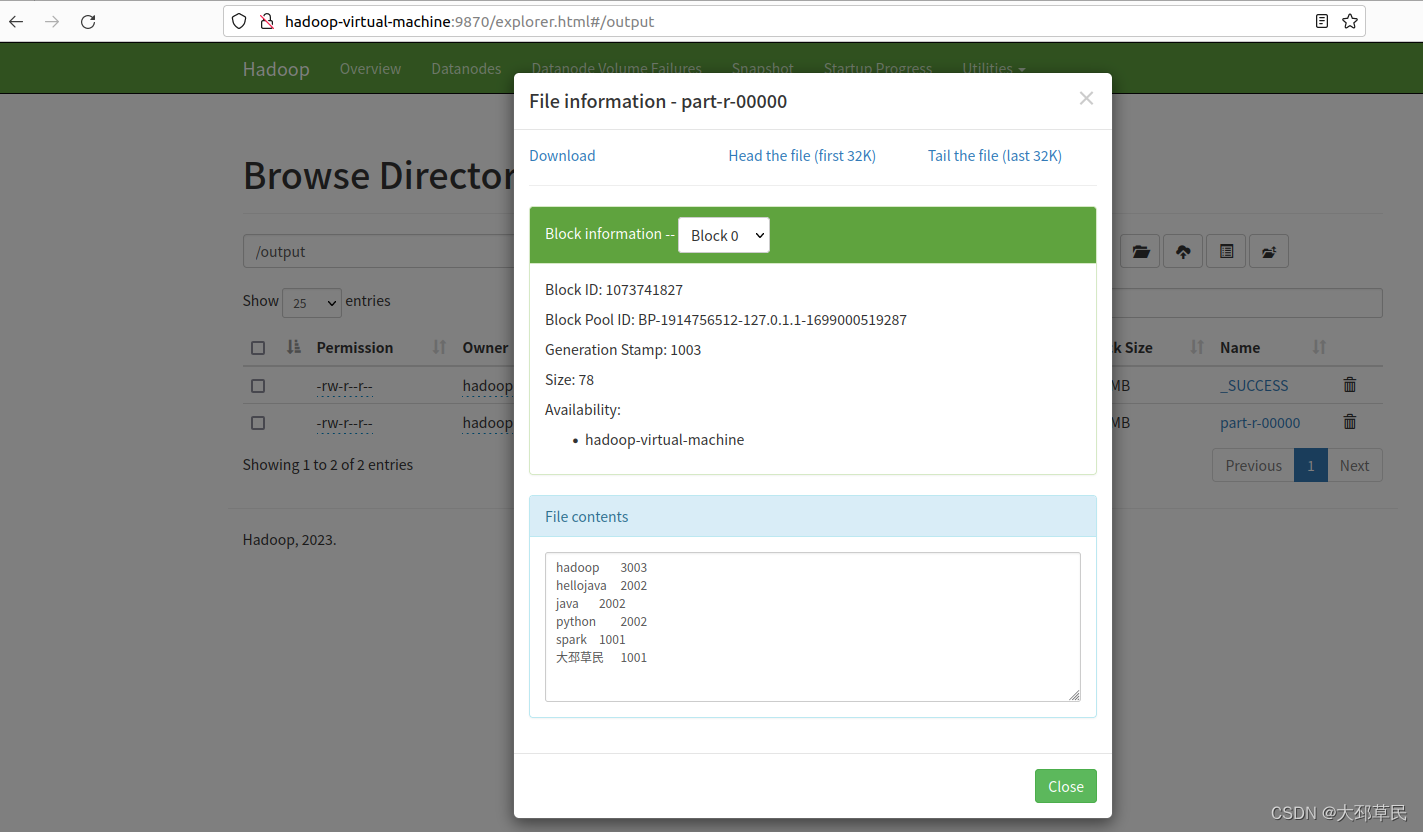Click the browser address bar
This screenshot has width=1423, height=832.
(x=794, y=21)
